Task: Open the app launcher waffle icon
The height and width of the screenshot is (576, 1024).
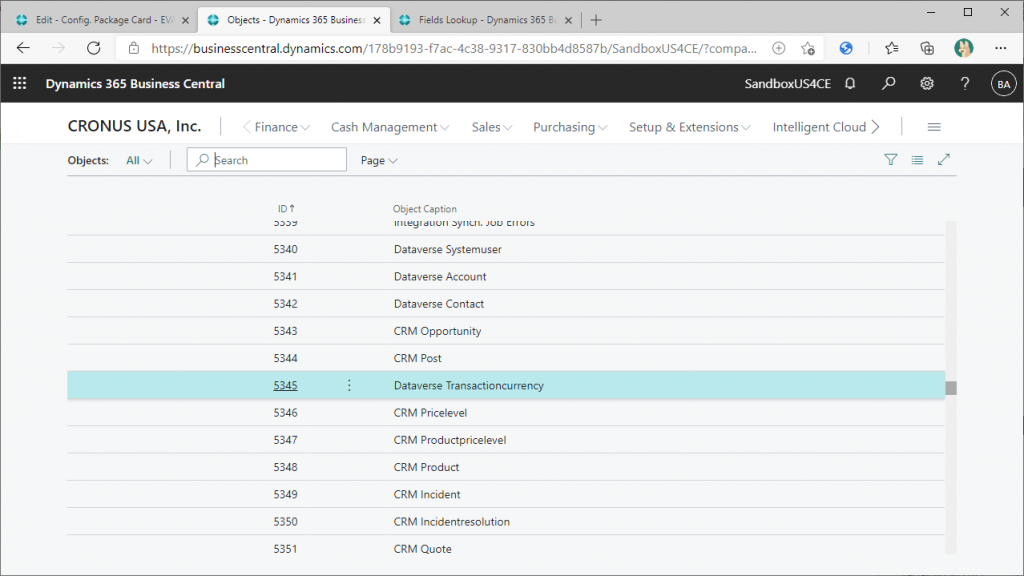Action: pyautogui.click(x=20, y=84)
